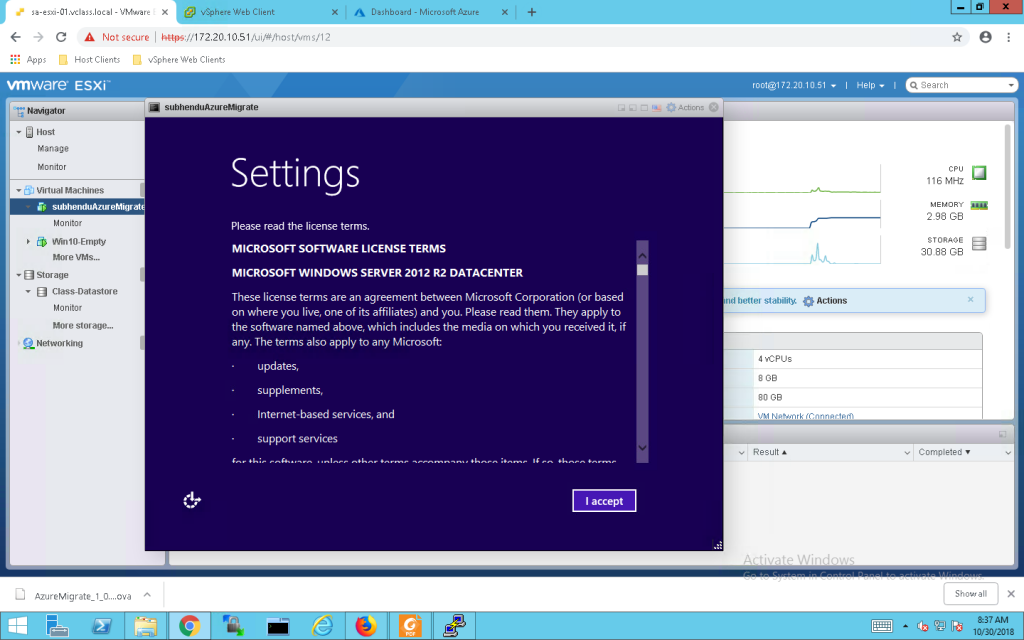Image resolution: width=1024 pixels, height=640 pixels.
Task: Open the Windows Start menu
Action: [x=18, y=626]
